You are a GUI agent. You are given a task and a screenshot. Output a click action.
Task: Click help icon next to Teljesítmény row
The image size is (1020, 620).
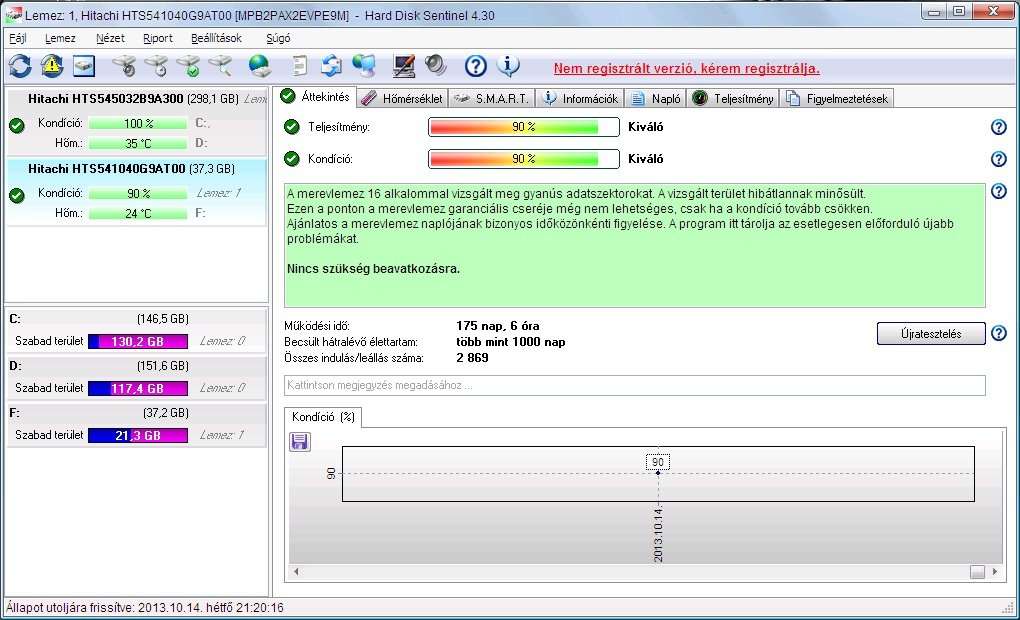tap(999, 127)
